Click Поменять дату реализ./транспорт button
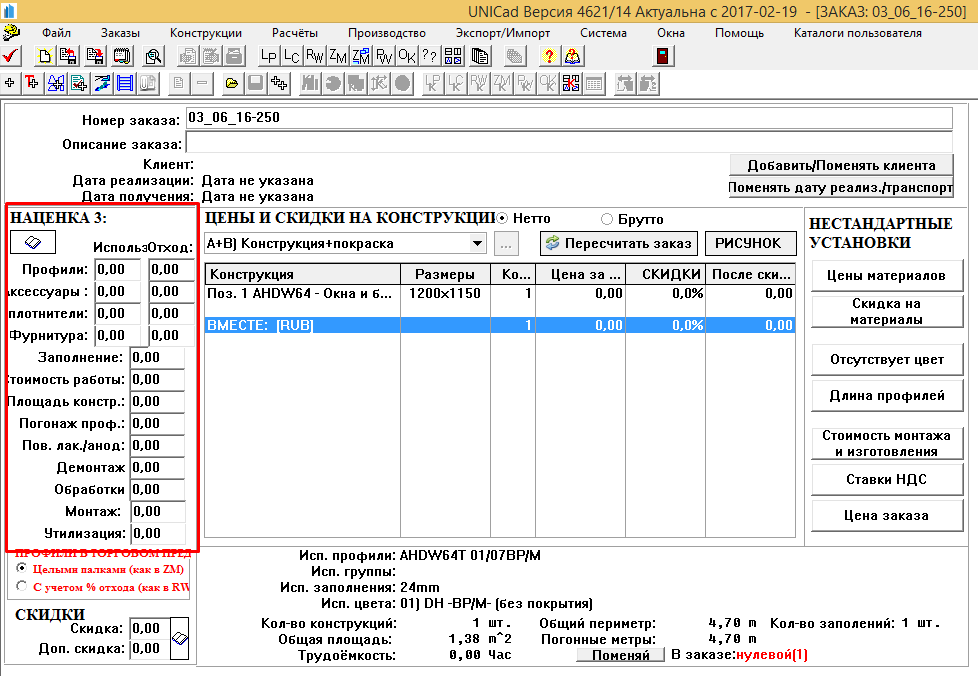 click(x=841, y=188)
